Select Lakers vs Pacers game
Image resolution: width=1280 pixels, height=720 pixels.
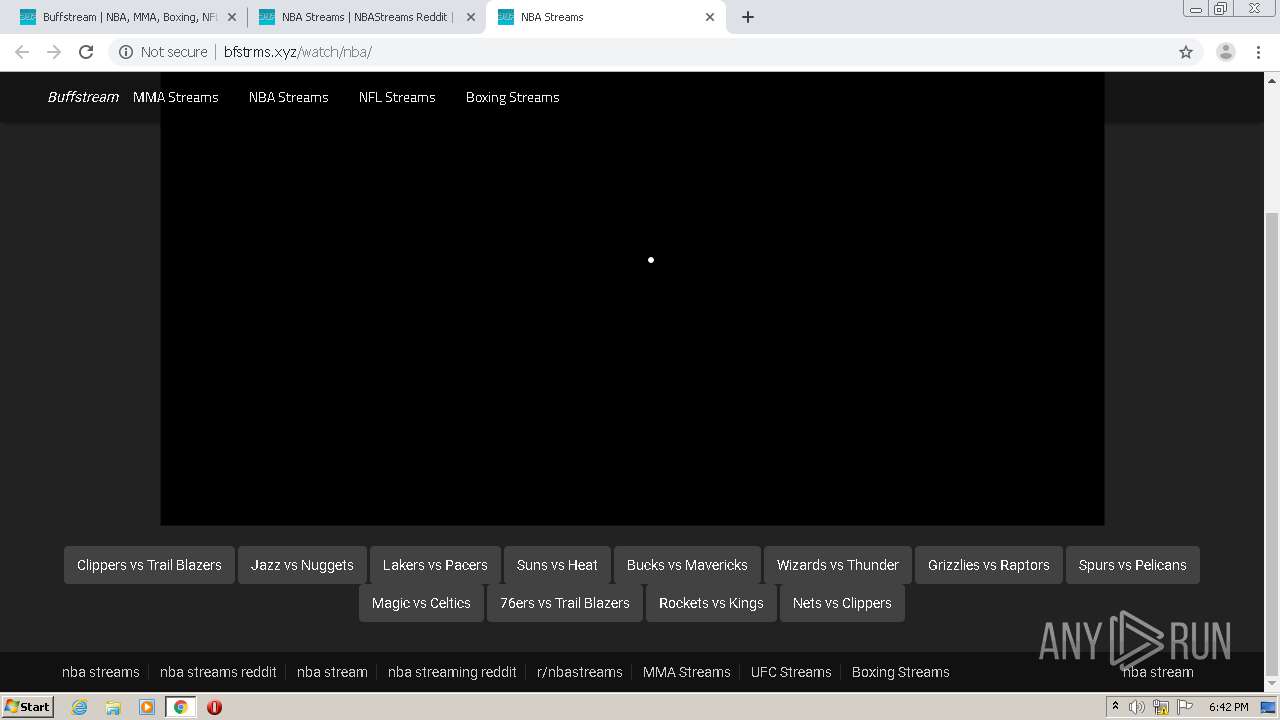coord(435,565)
